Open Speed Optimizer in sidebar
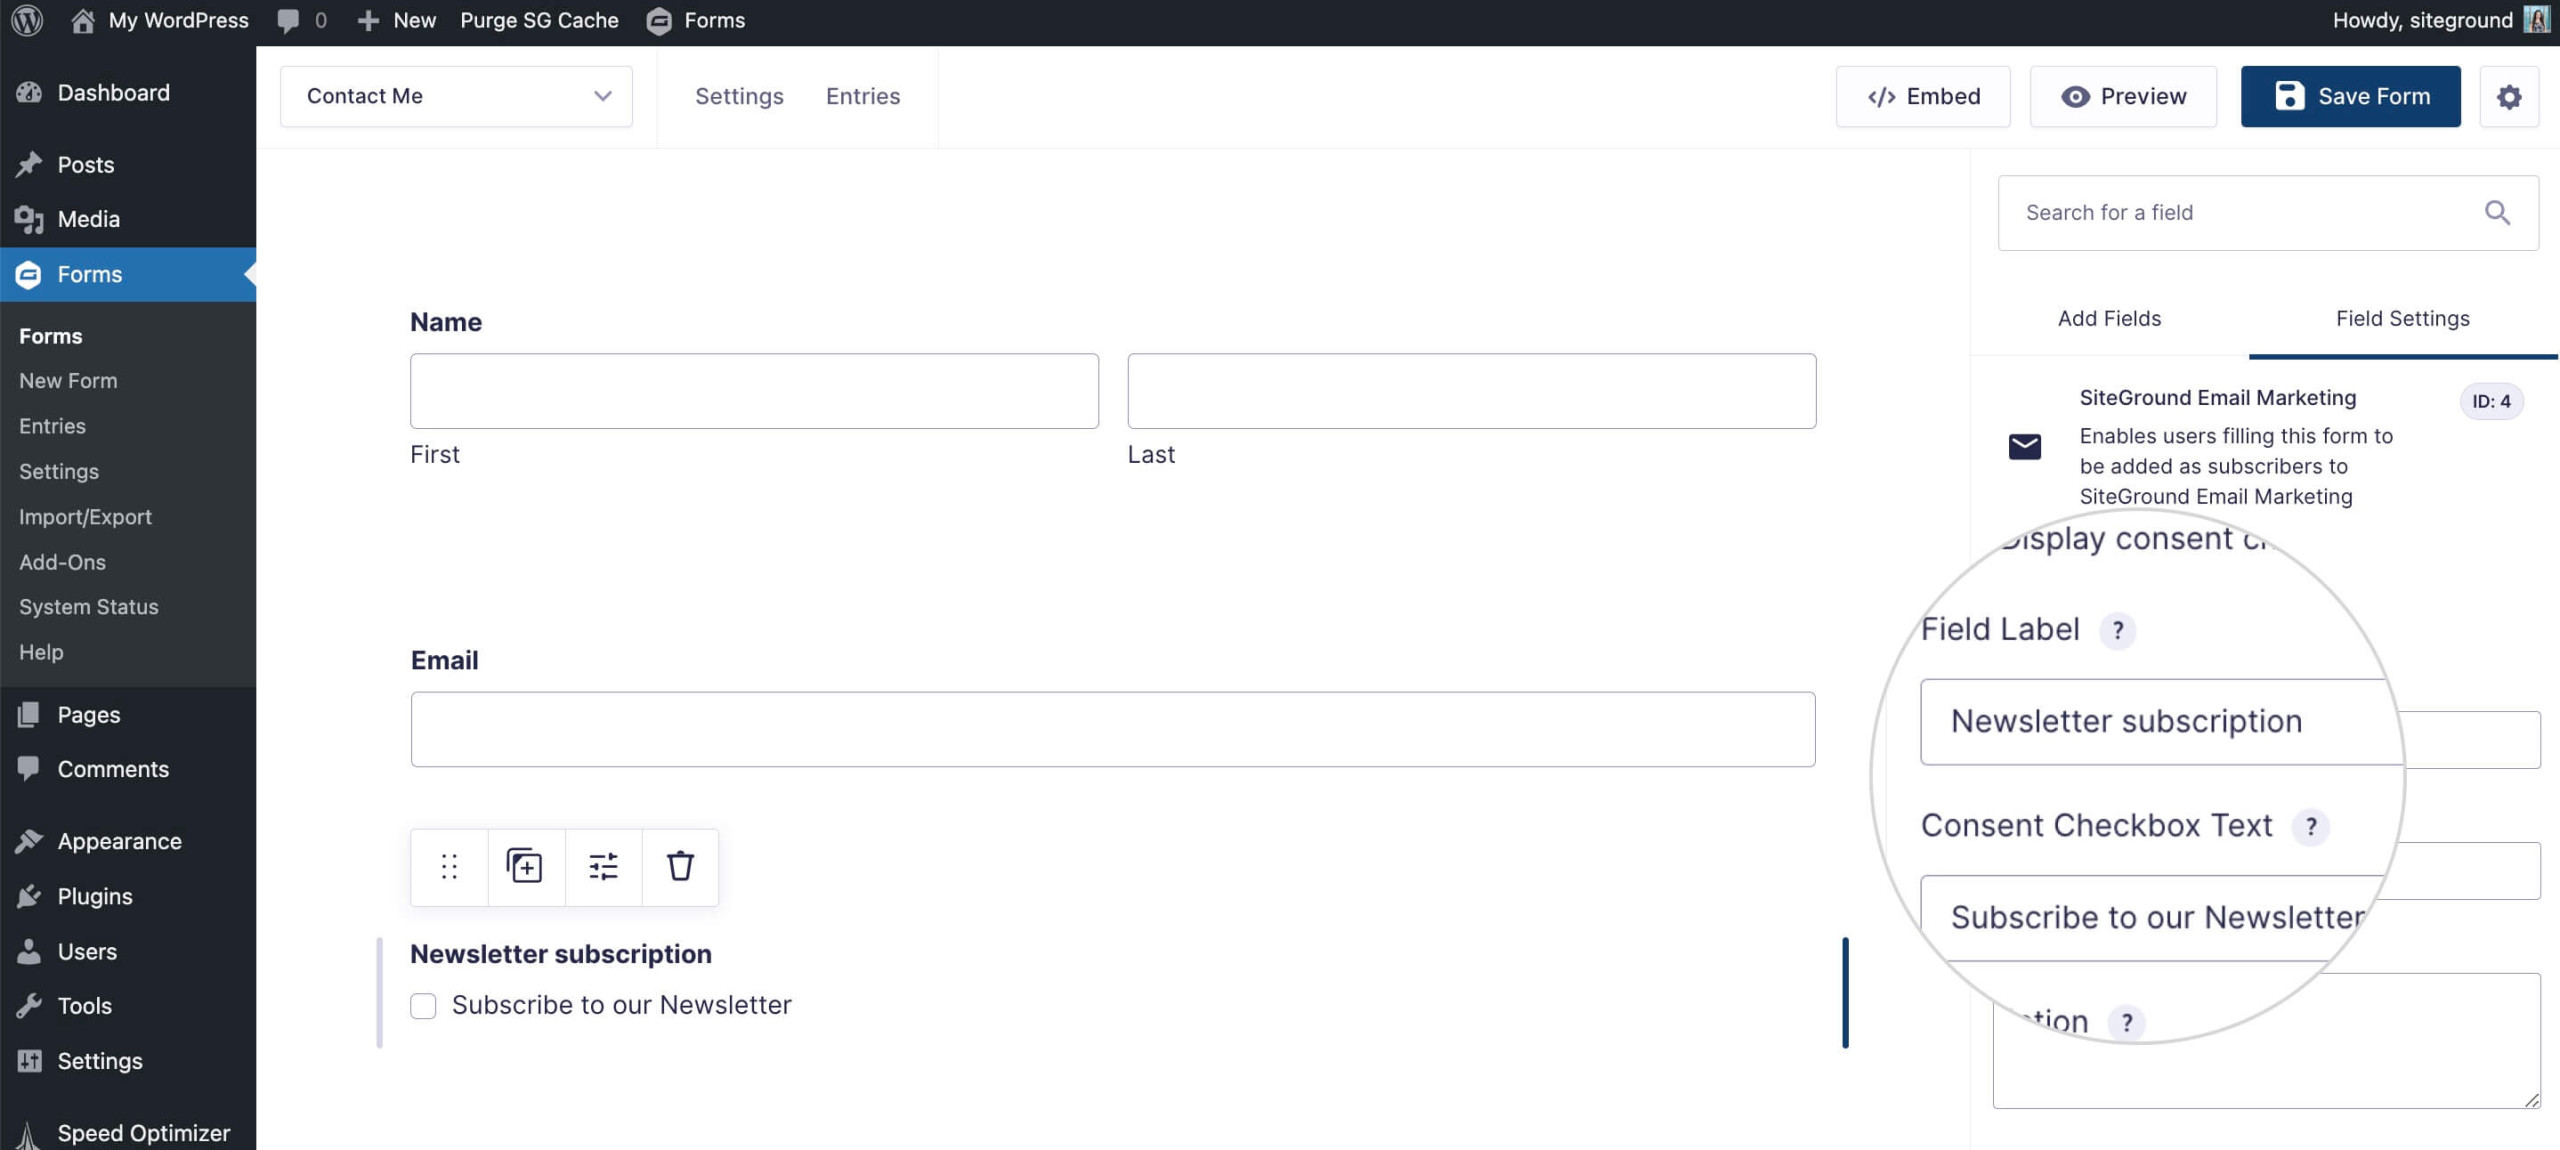Image resolution: width=2560 pixels, height=1150 pixels. tap(128, 1133)
